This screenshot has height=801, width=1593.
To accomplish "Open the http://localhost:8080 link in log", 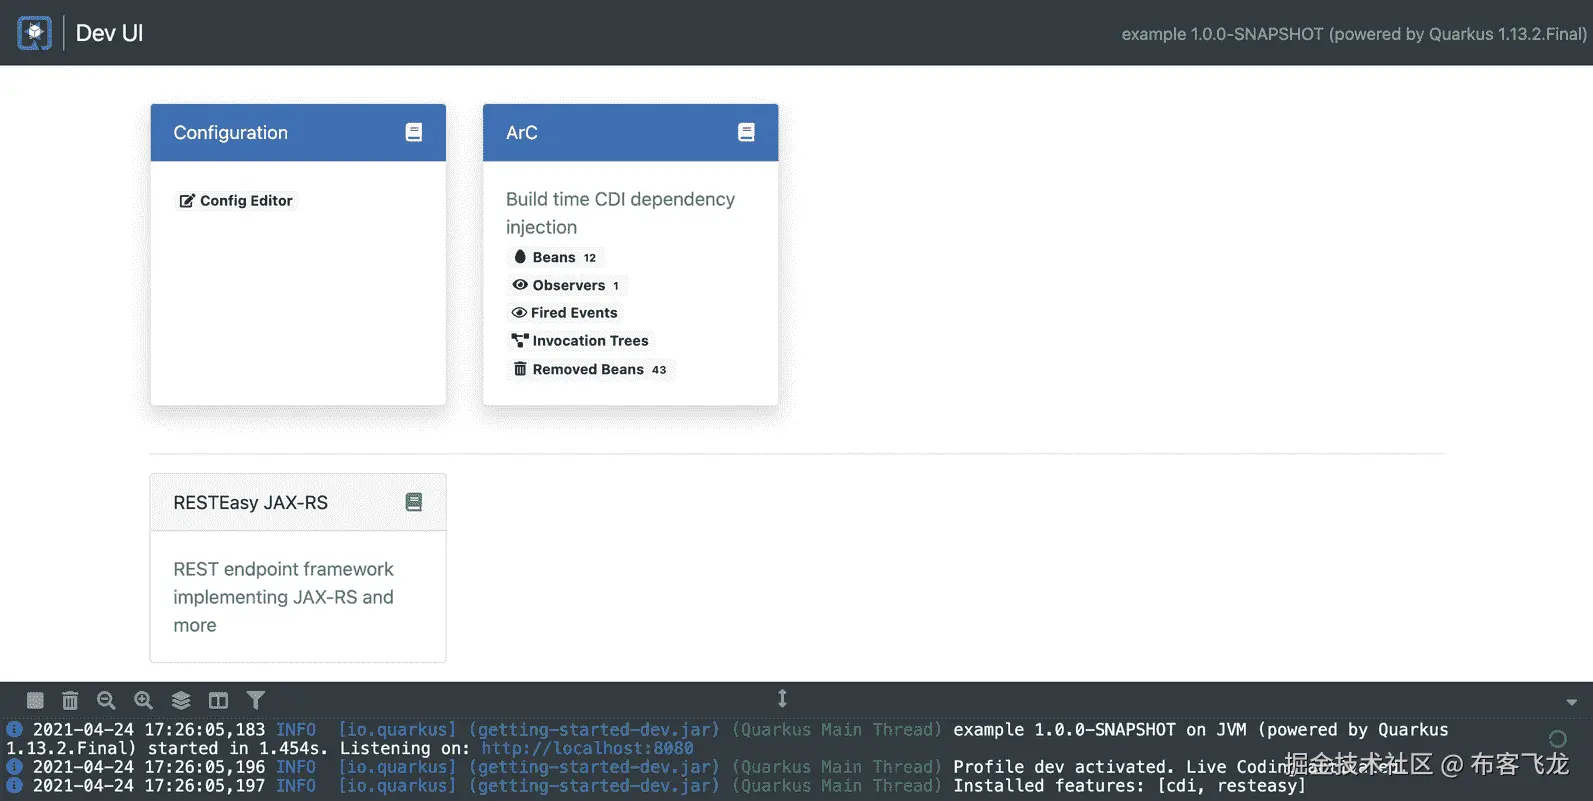I will tap(587, 748).
